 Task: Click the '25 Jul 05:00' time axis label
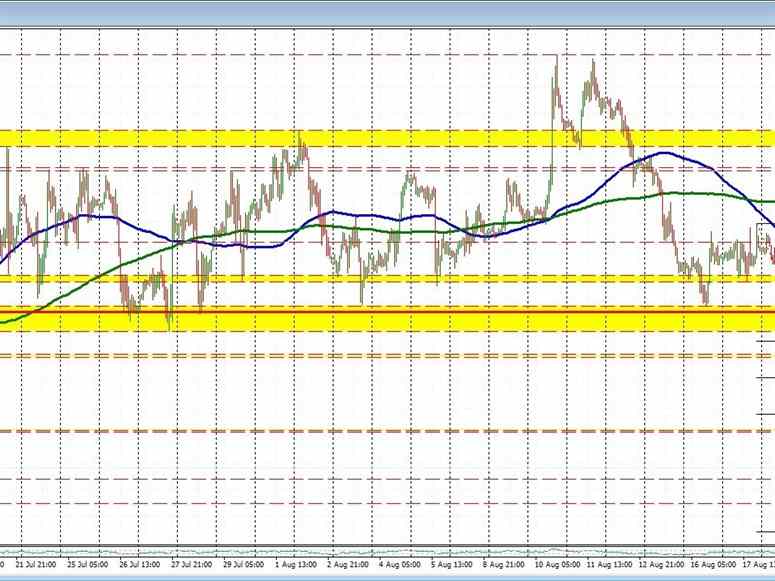[87, 564]
